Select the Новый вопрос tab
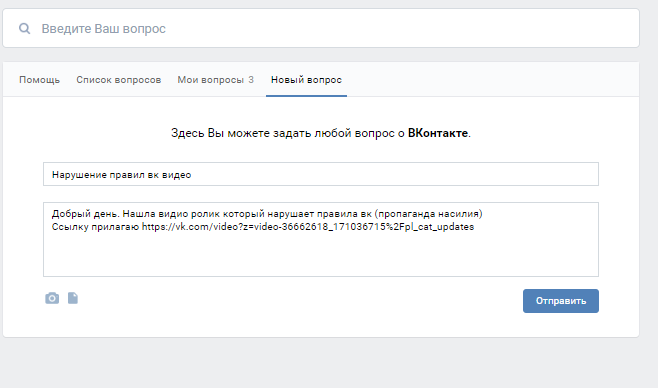This screenshot has height=388, width=658. (306, 80)
